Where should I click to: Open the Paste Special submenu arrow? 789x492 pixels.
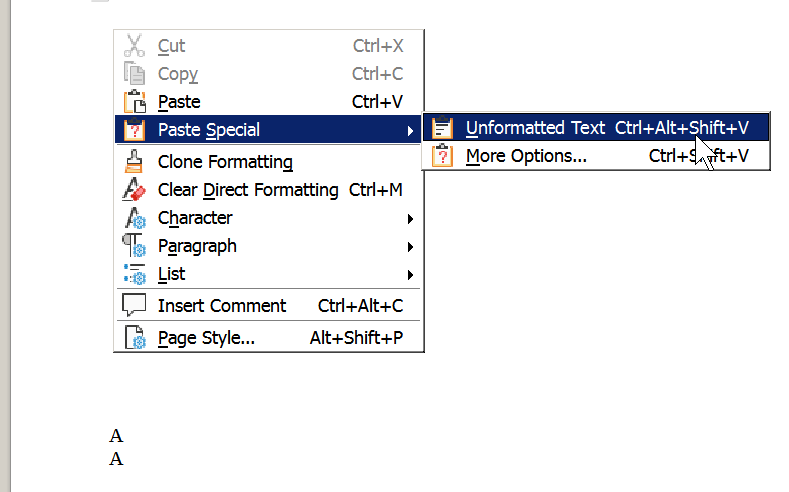pyautogui.click(x=410, y=131)
